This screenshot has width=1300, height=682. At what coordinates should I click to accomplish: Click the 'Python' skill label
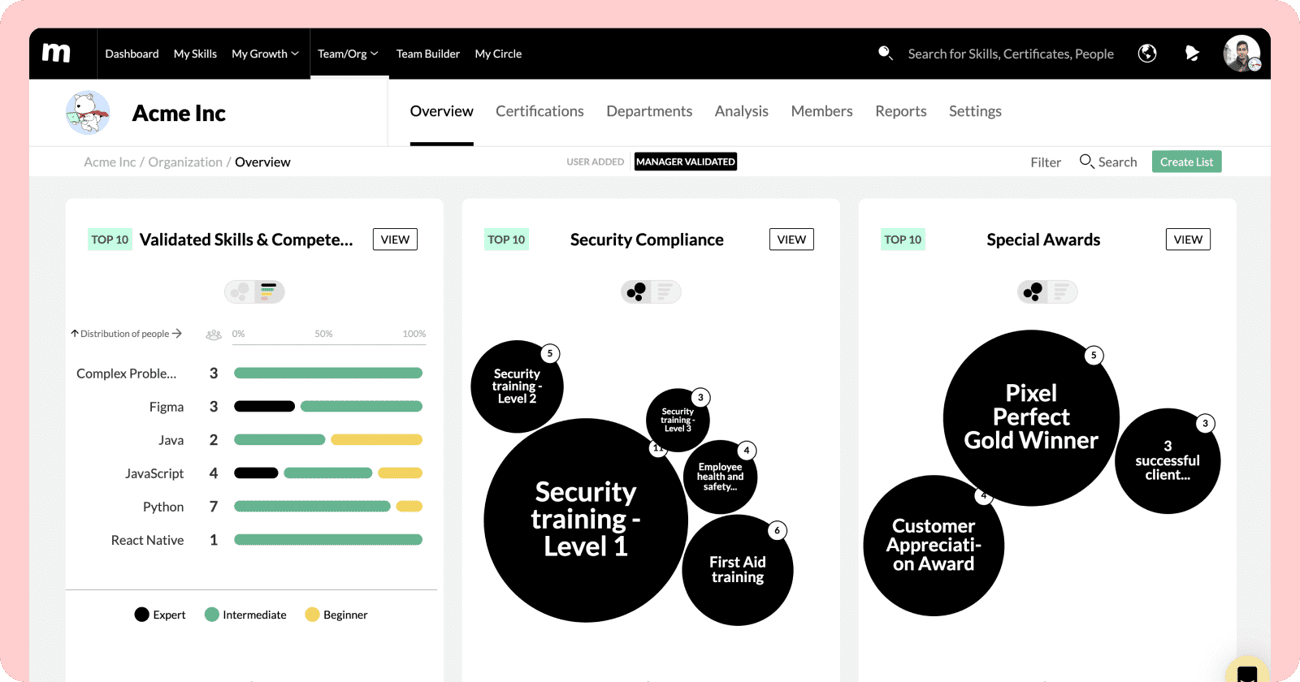(x=163, y=507)
